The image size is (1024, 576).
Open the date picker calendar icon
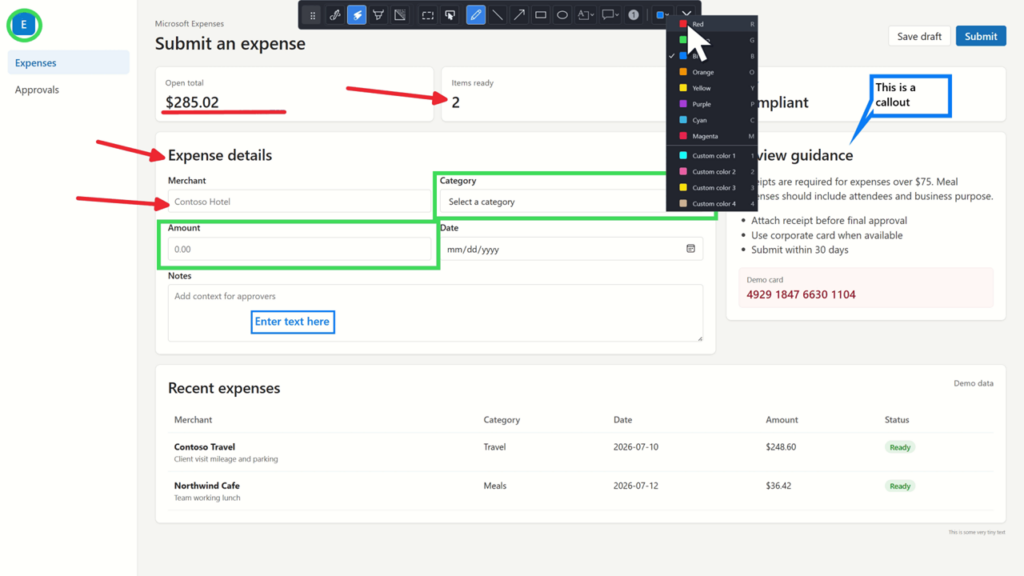(690, 249)
